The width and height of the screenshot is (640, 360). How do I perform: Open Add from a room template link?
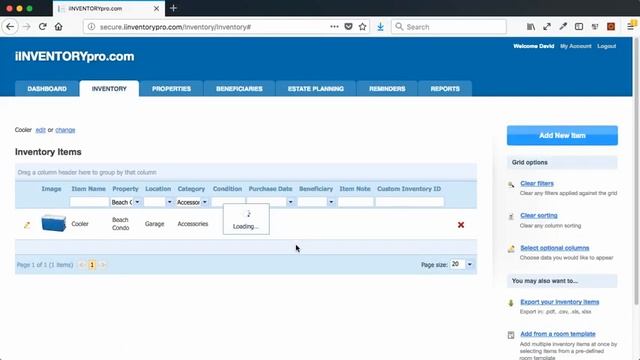[x=558, y=334]
